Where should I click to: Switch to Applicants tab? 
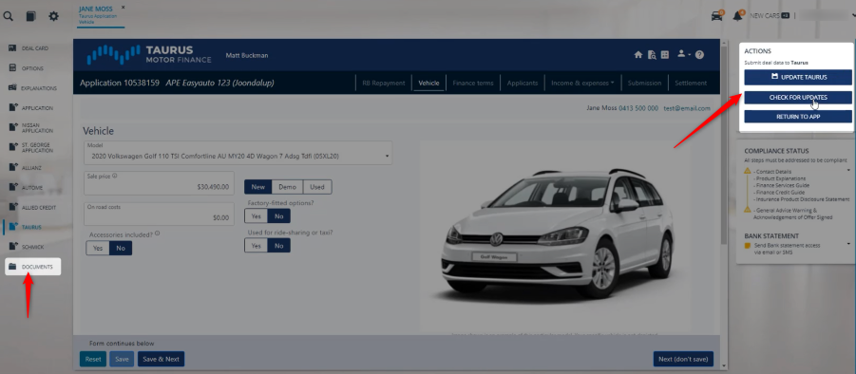(522, 83)
